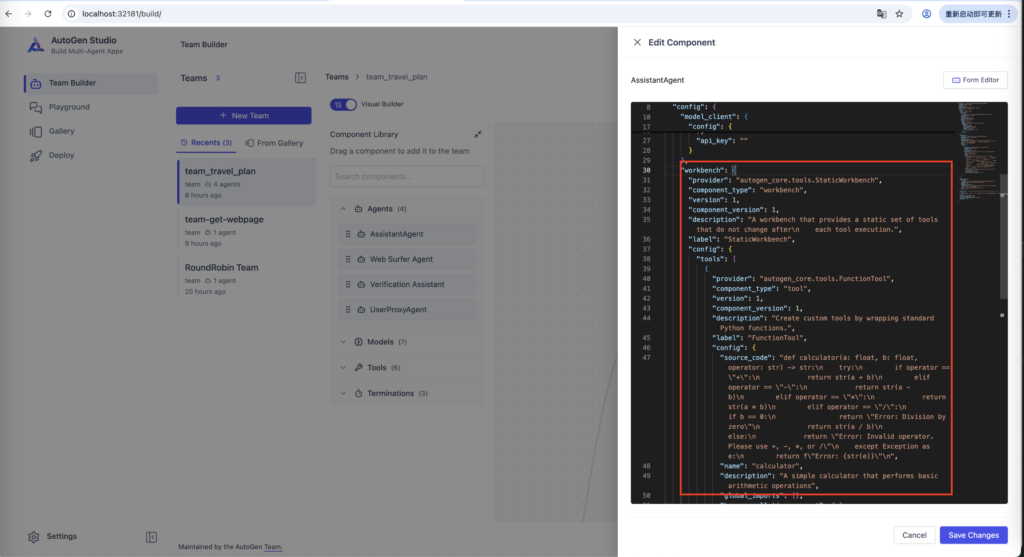Viewport: 1024px width, 557px height.
Task: Open the browser profile icon
Action: pyautogui.click(x=926, y=14)
